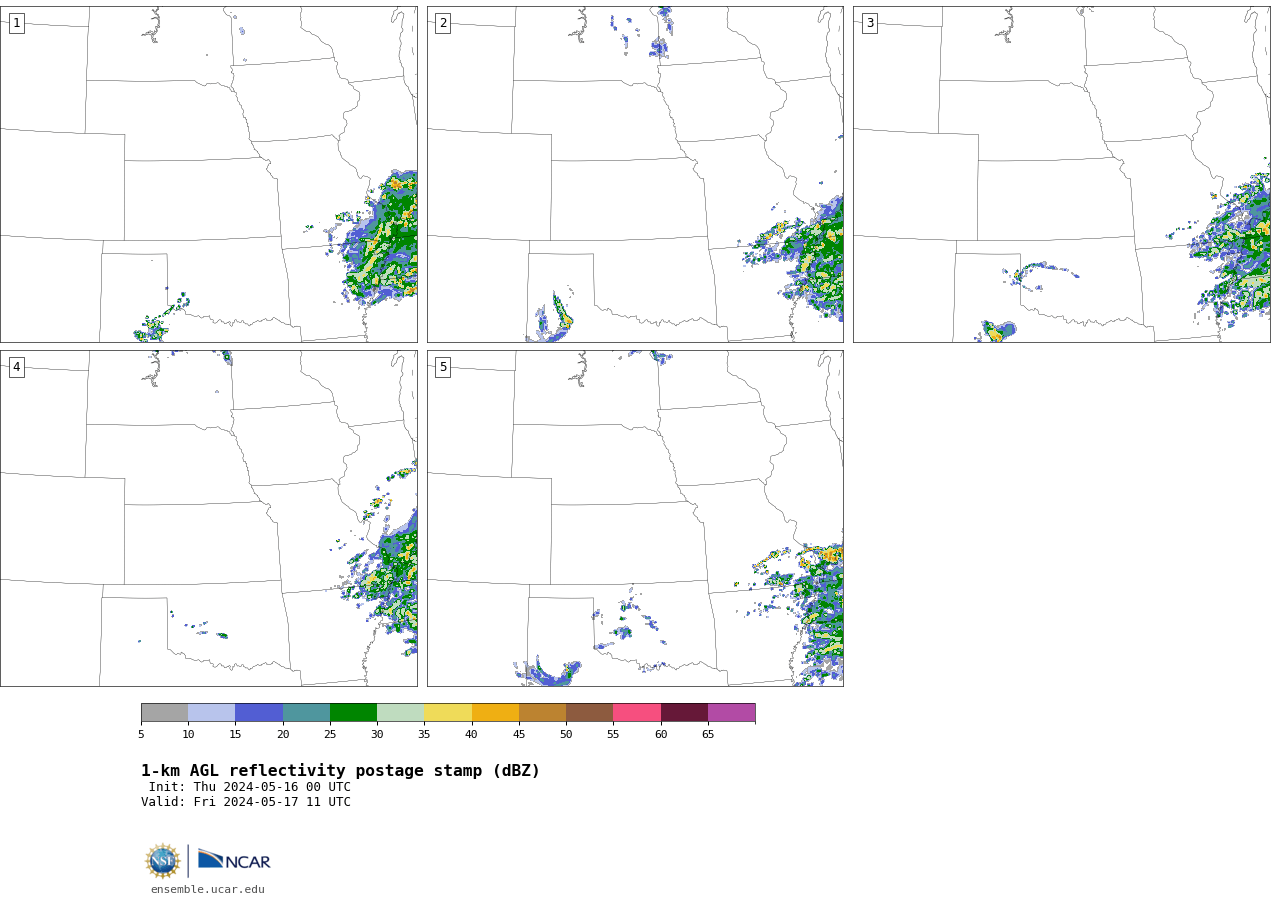Click the dark green 25-30 dBZ swatch

(x=353, y=712)
